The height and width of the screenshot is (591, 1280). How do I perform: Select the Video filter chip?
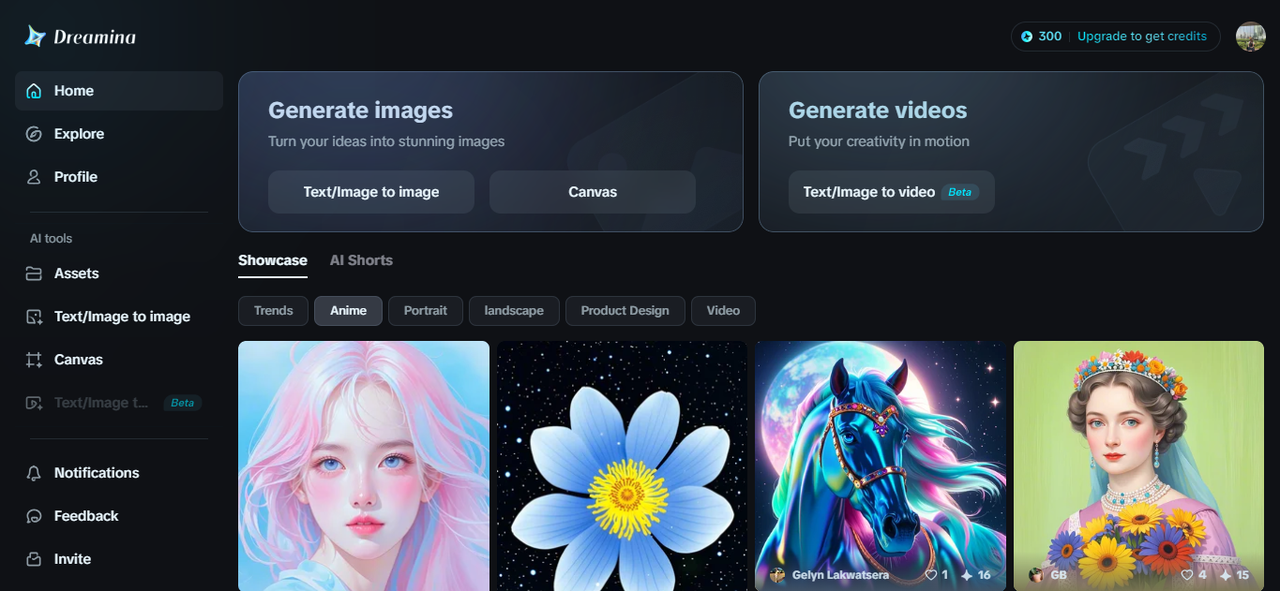tap(723, 311)
